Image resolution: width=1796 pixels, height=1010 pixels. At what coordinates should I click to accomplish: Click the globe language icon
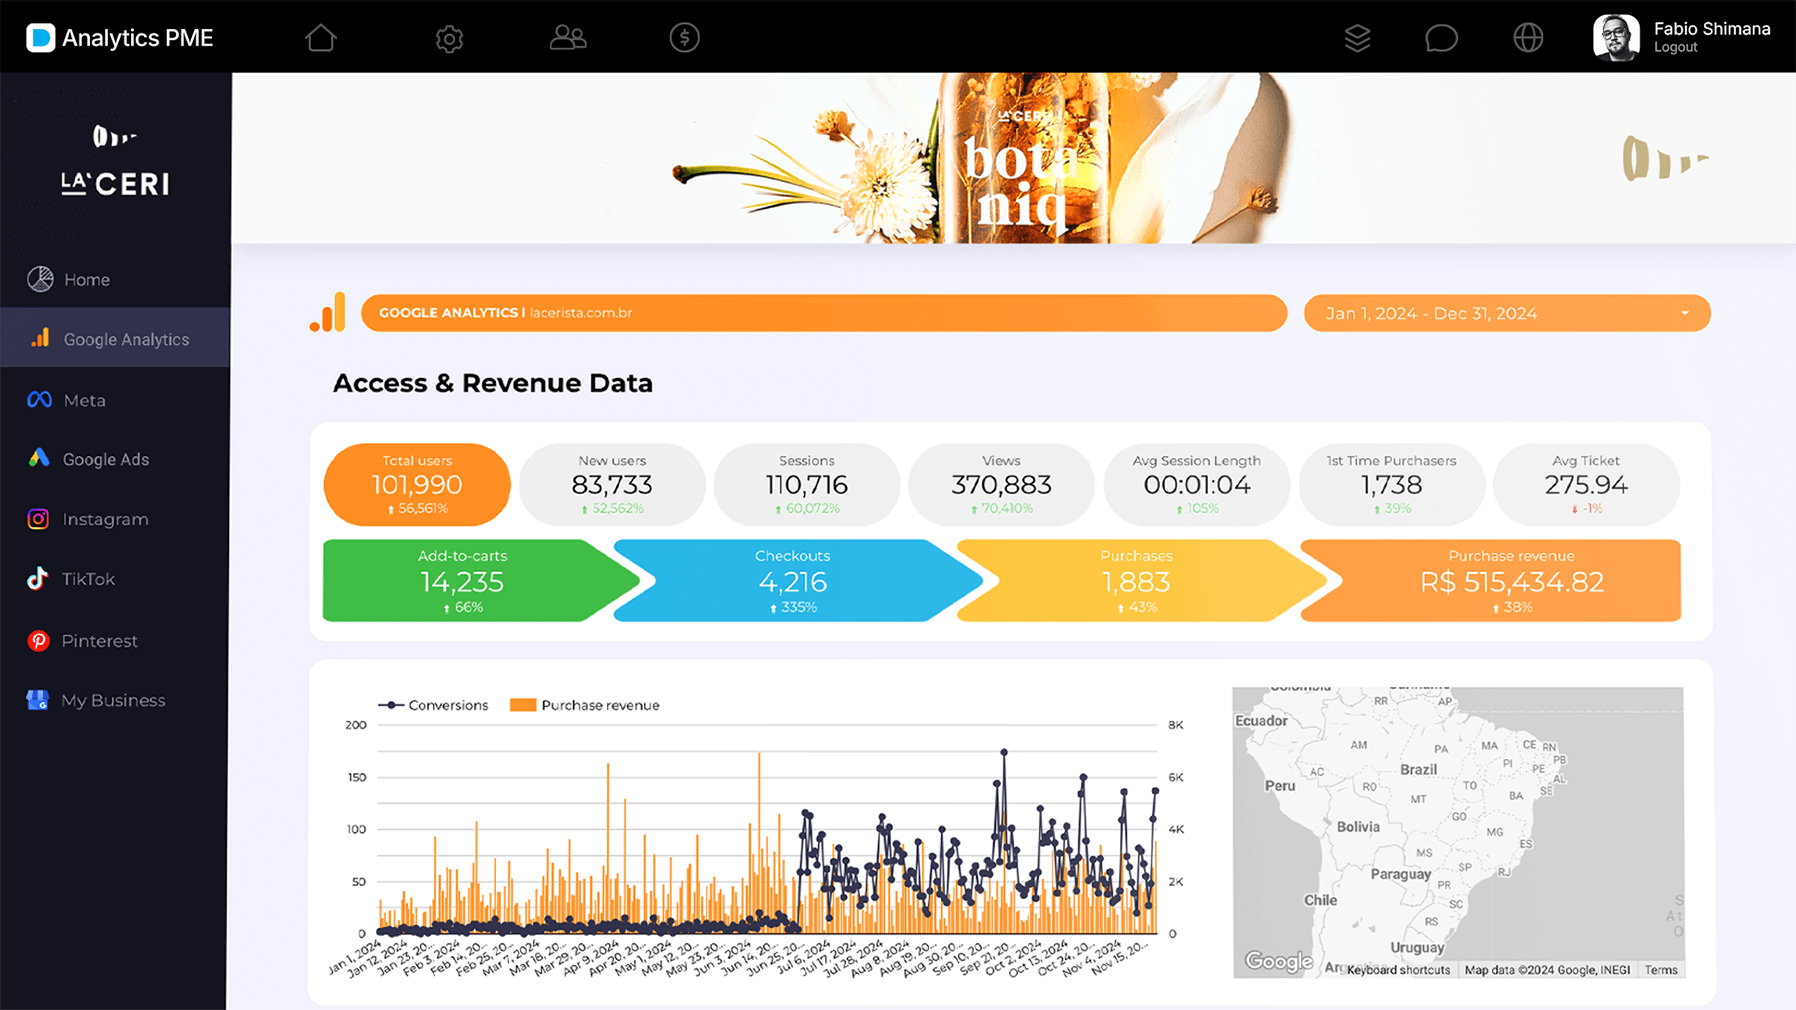point(1528,38)
